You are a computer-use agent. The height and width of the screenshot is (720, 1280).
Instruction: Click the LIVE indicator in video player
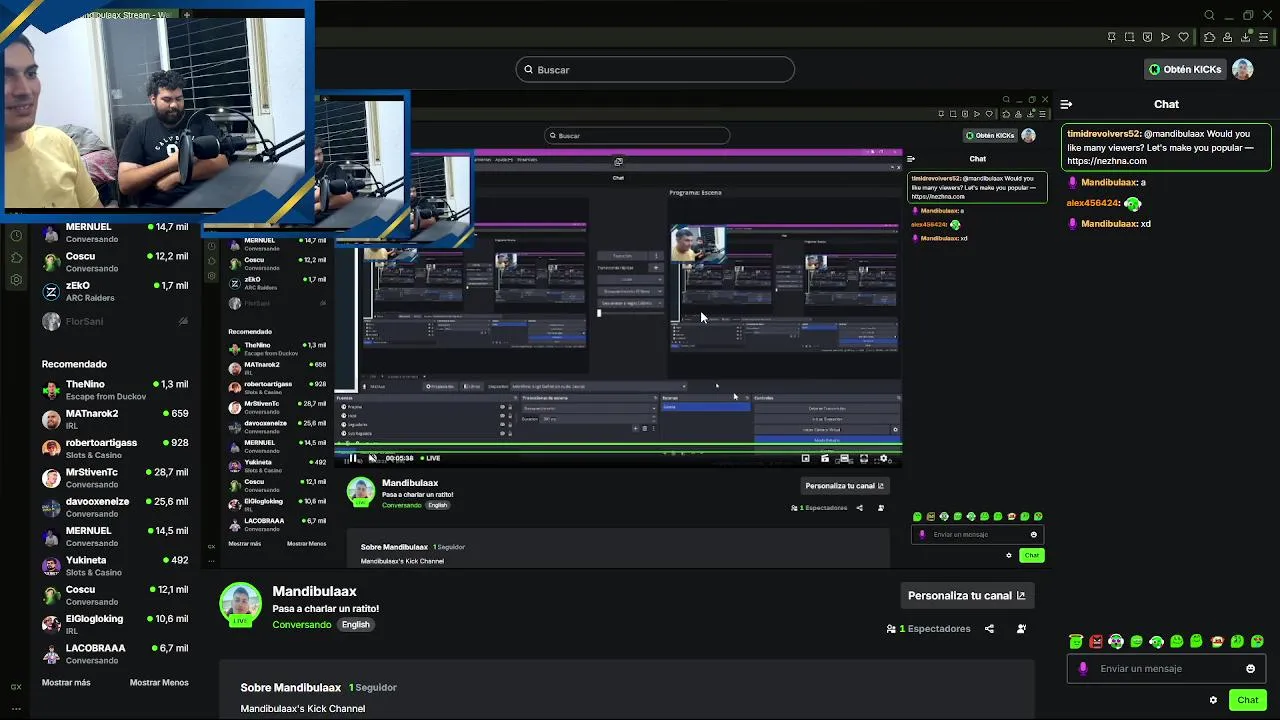(x=431, y=458)
